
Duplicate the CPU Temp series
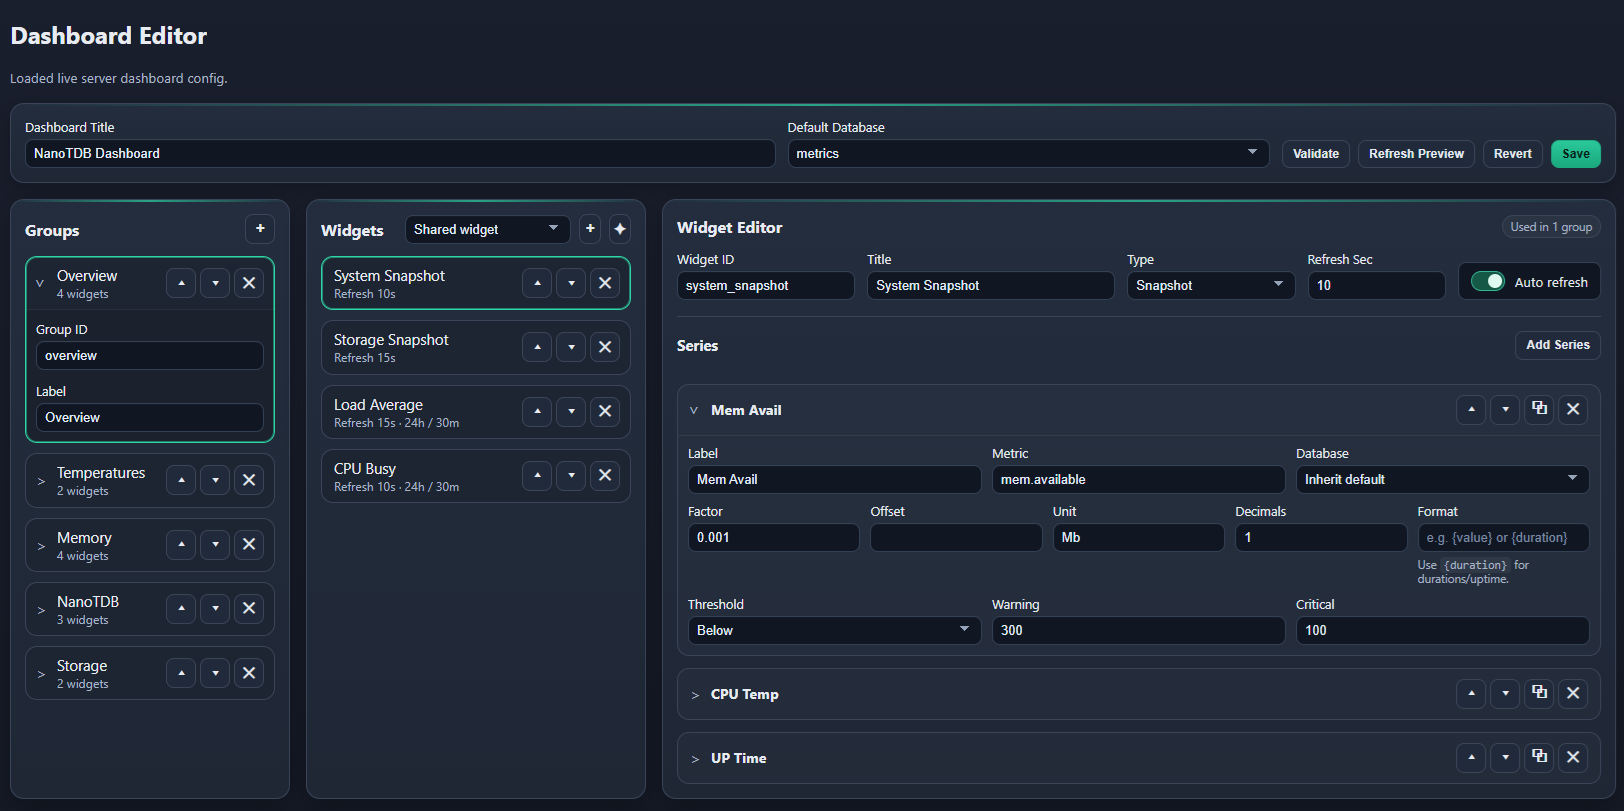1539,693
